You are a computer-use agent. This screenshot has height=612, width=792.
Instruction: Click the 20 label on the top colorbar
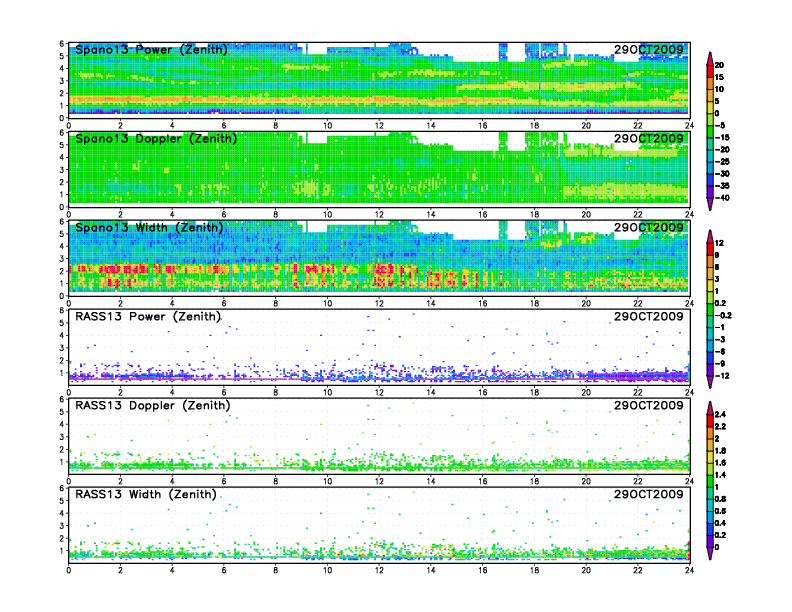[719, 65]
